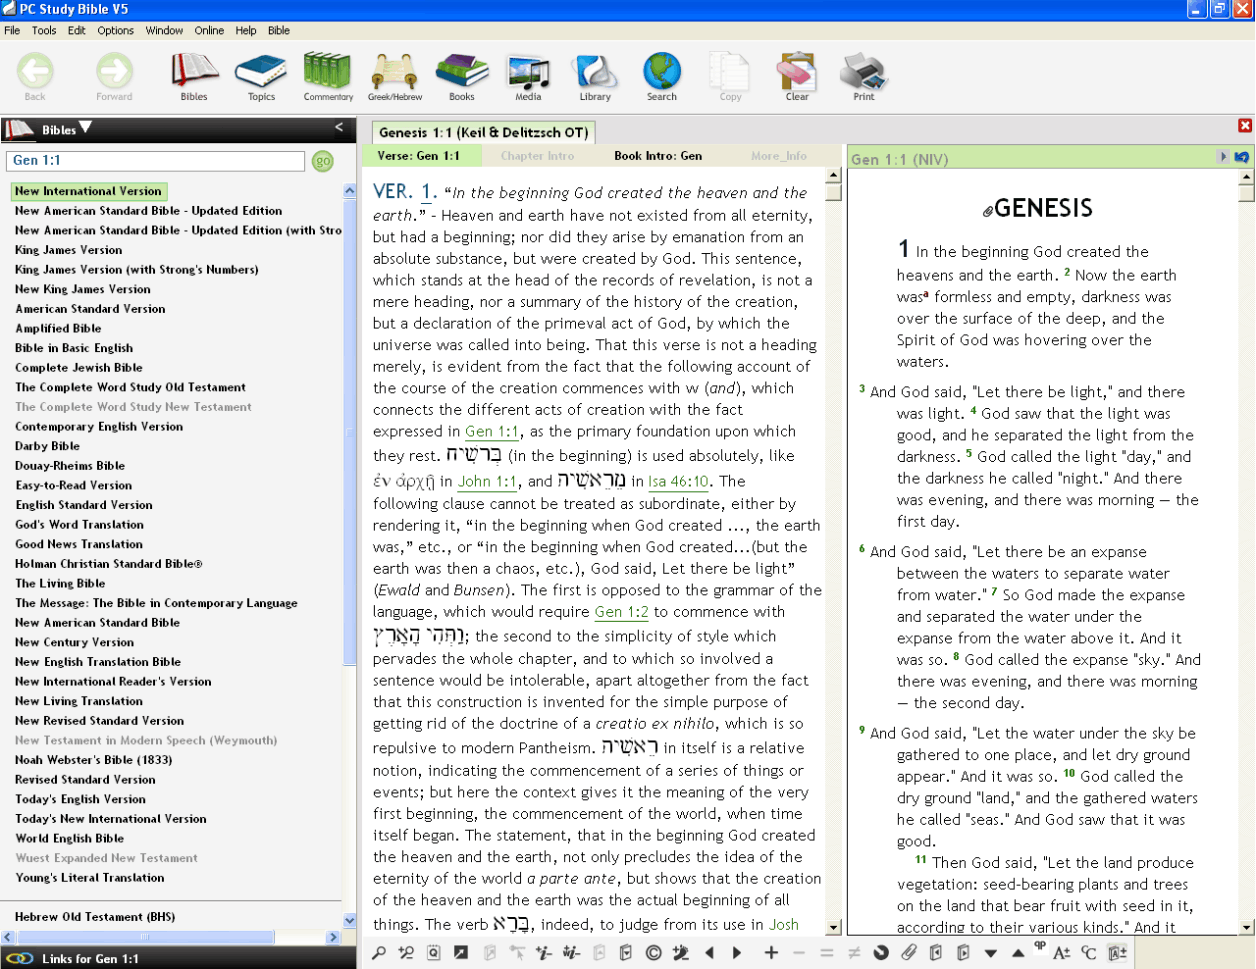This screenshot has width=1256, height=969.
Task: Select New International Version
Action: pyautogui.click(x=88, y=191)
